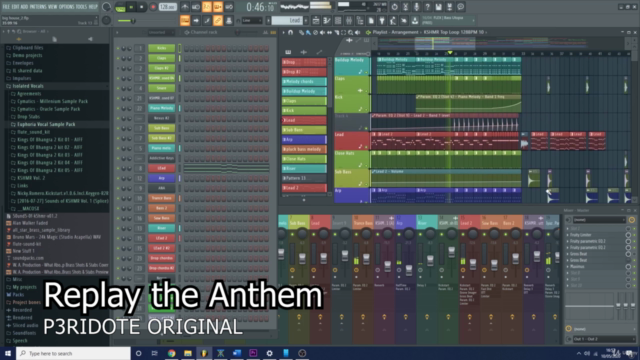Screen dimensions: 640x360
Task: Click the Play button in transport
Action: [131, 7]
